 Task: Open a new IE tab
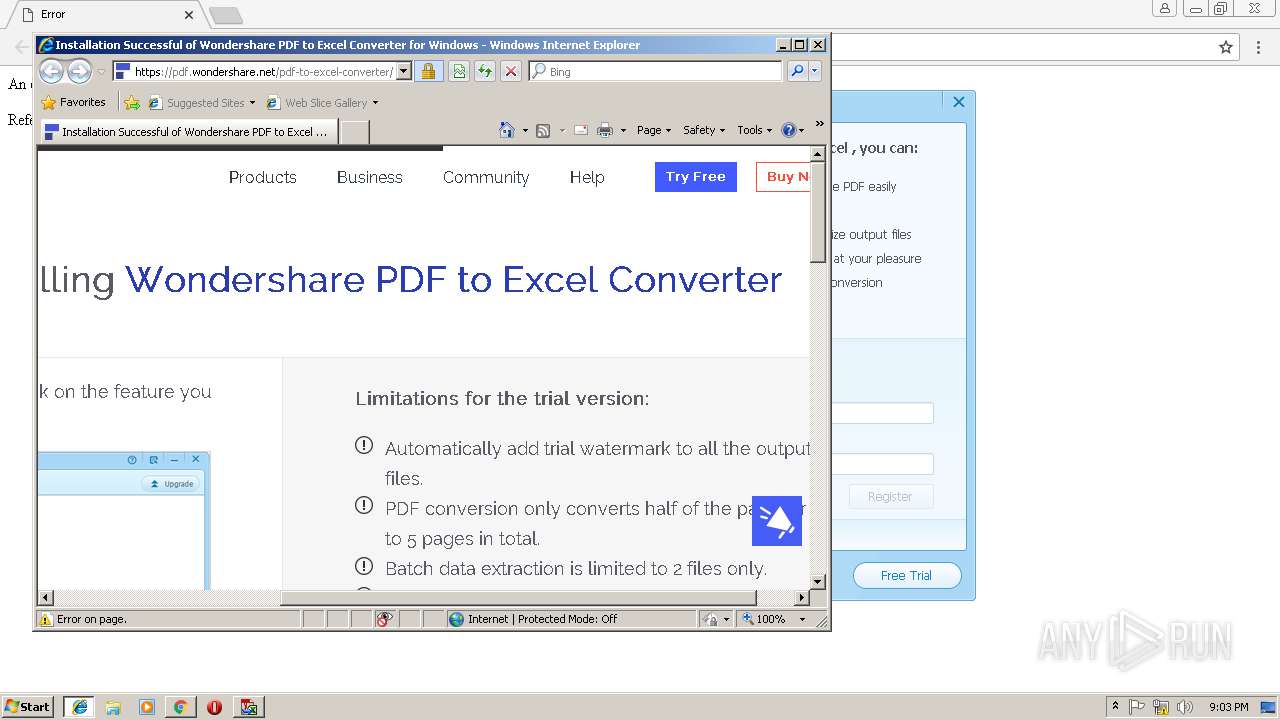click(x=355, y=131)
